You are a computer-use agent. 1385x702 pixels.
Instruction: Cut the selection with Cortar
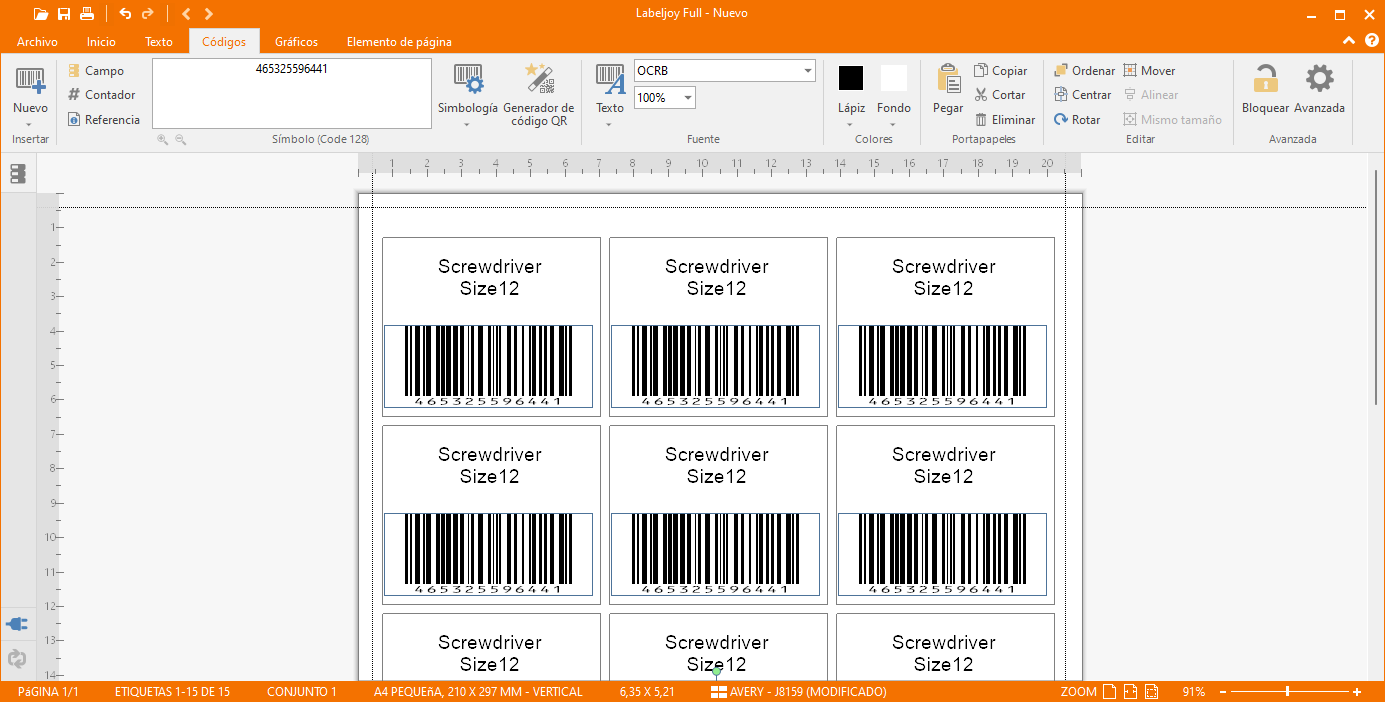click(999, 95)
